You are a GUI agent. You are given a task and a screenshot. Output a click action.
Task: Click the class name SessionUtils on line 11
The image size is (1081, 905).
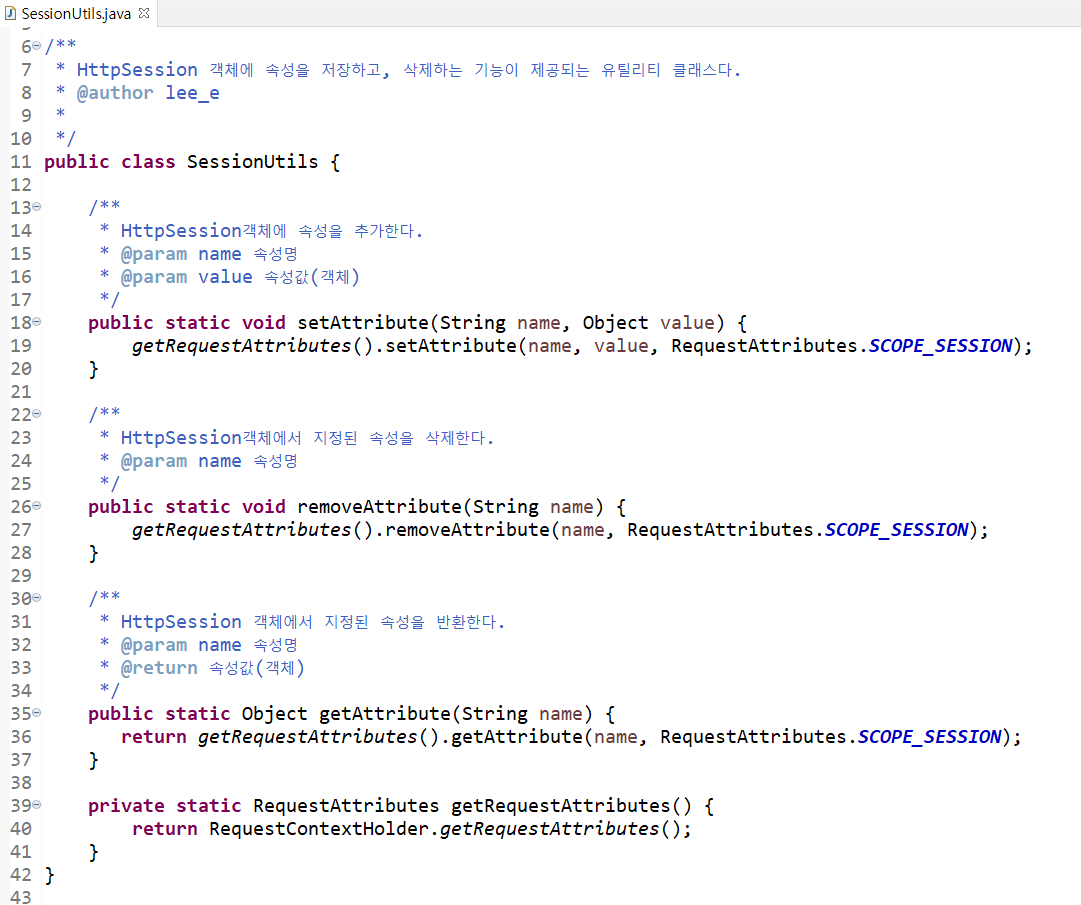252,162
